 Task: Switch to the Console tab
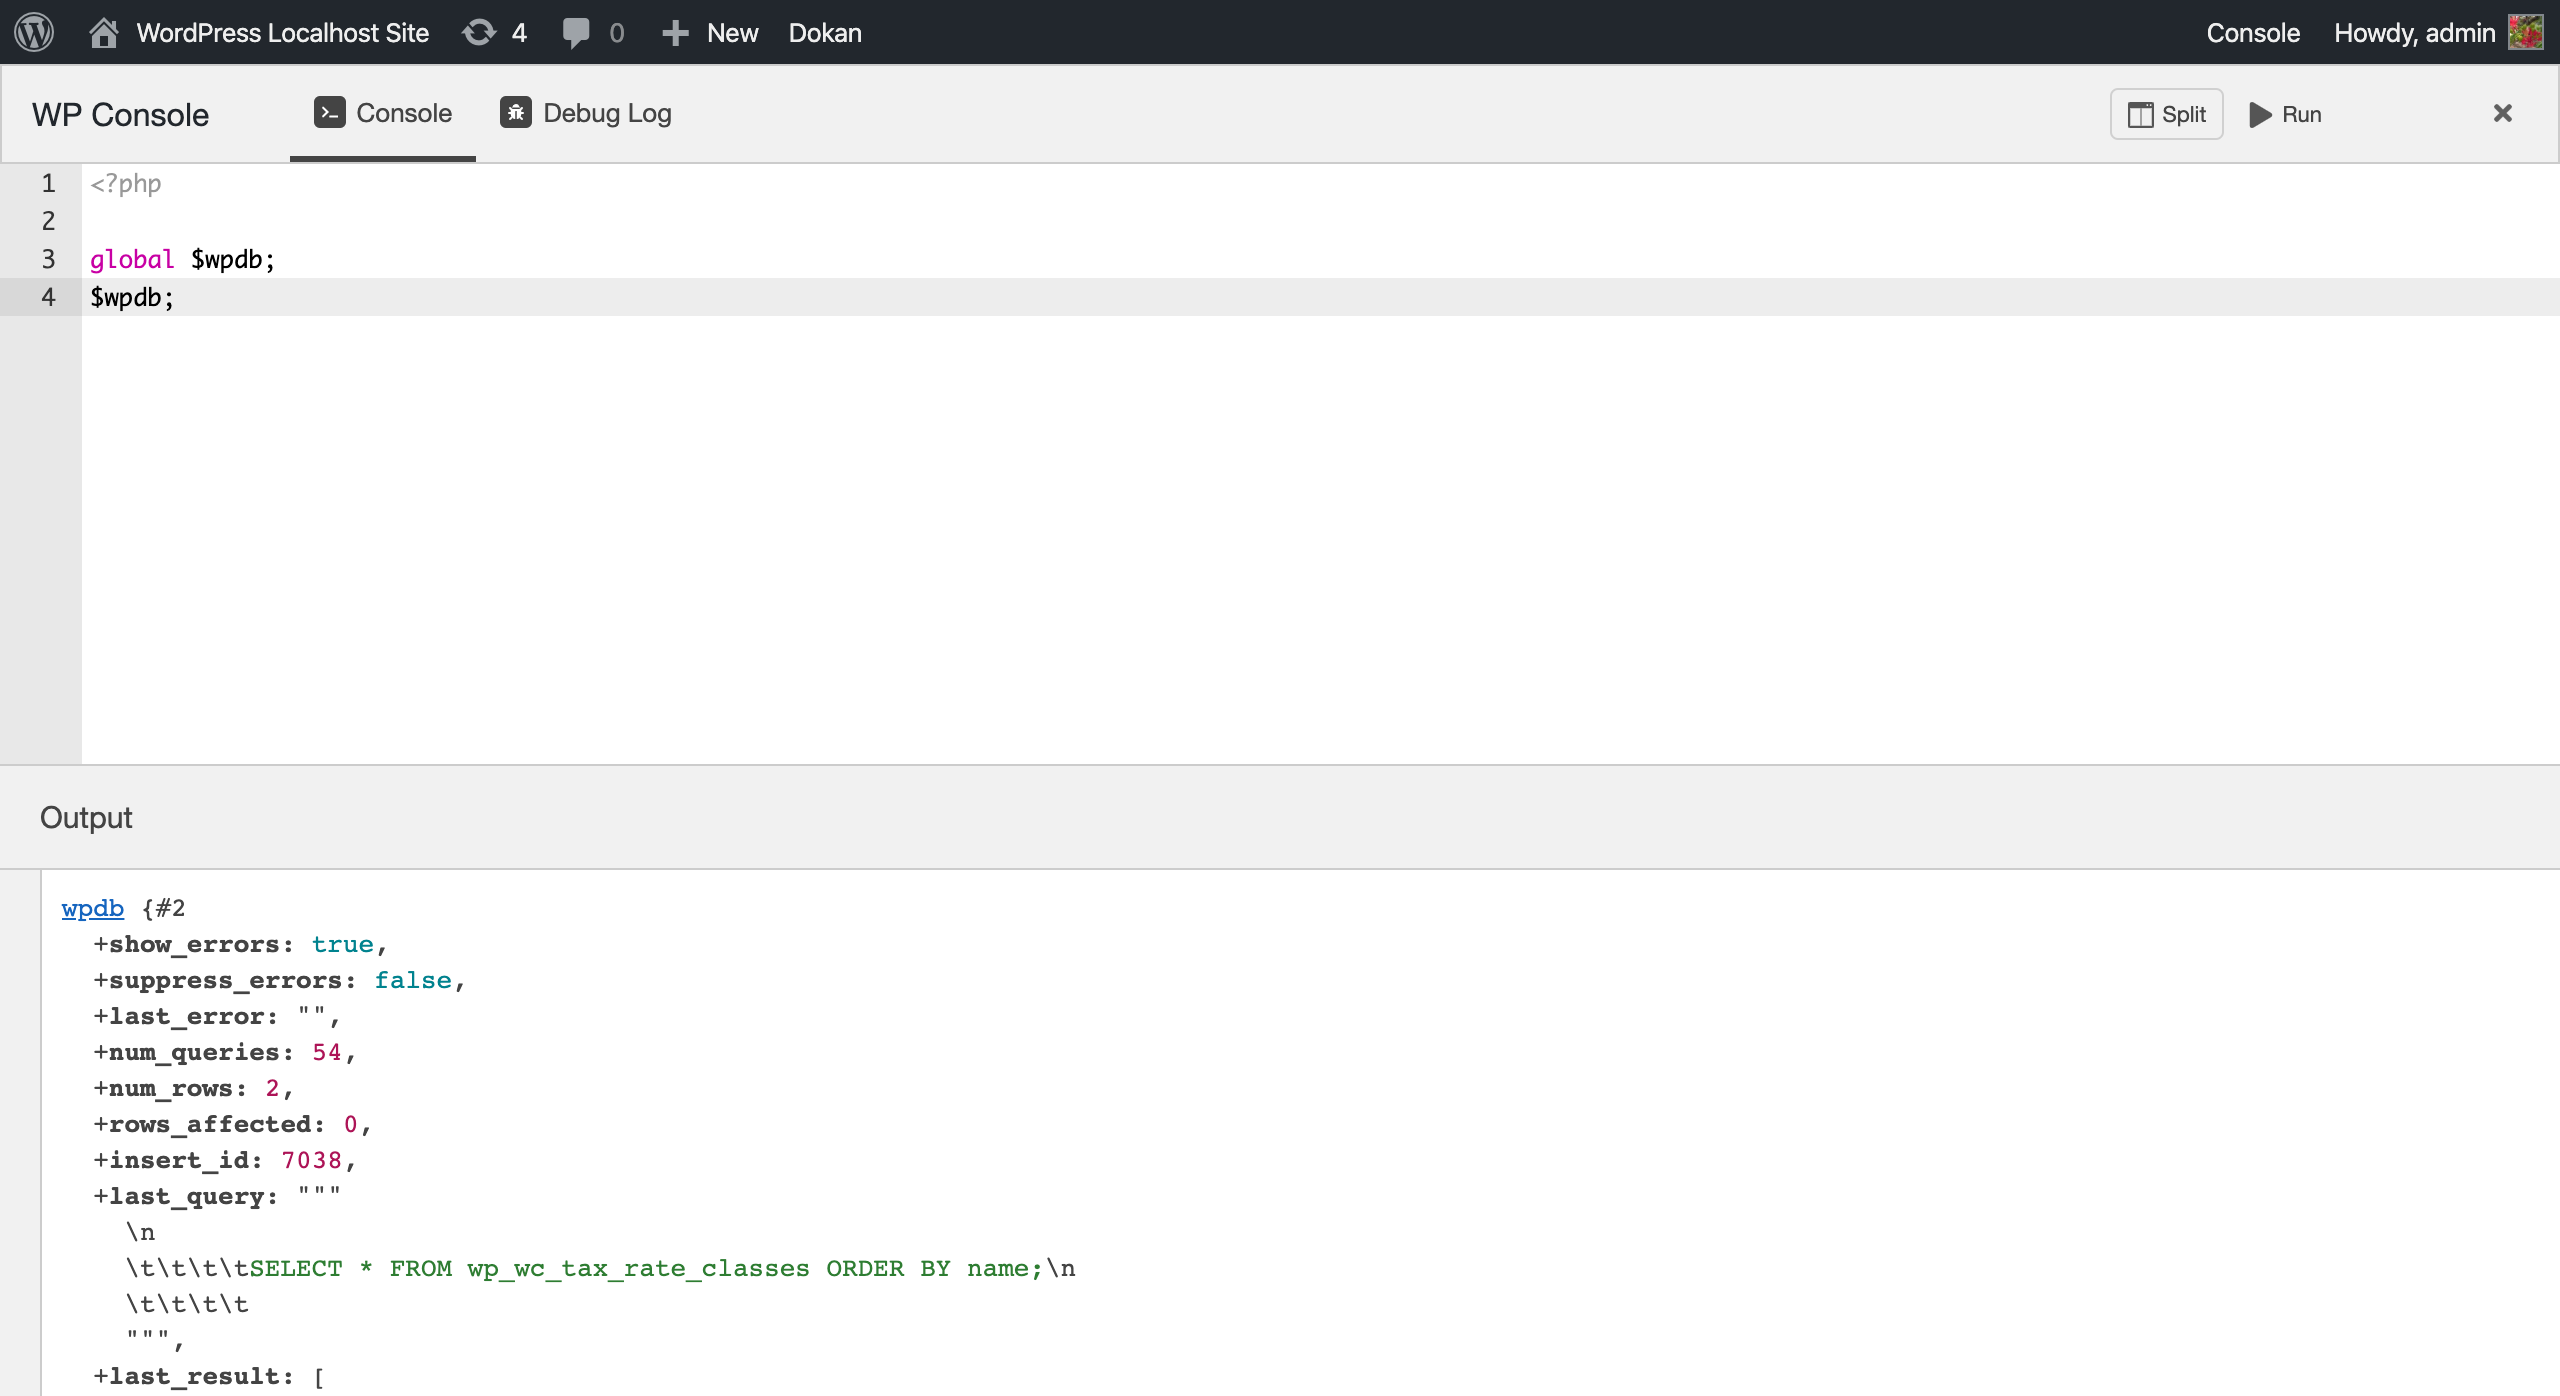(x=382, y=112)
